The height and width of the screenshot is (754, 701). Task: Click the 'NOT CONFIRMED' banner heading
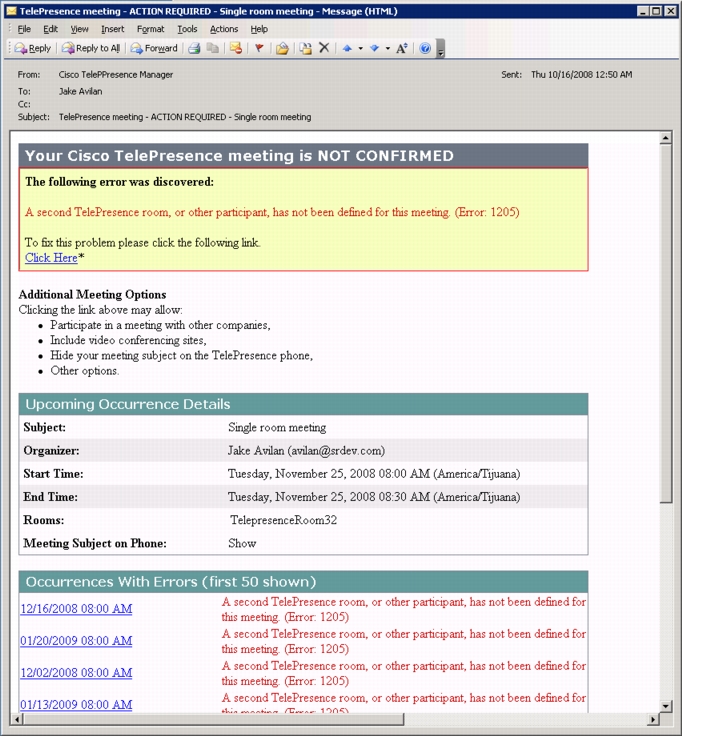coord(303,156)
